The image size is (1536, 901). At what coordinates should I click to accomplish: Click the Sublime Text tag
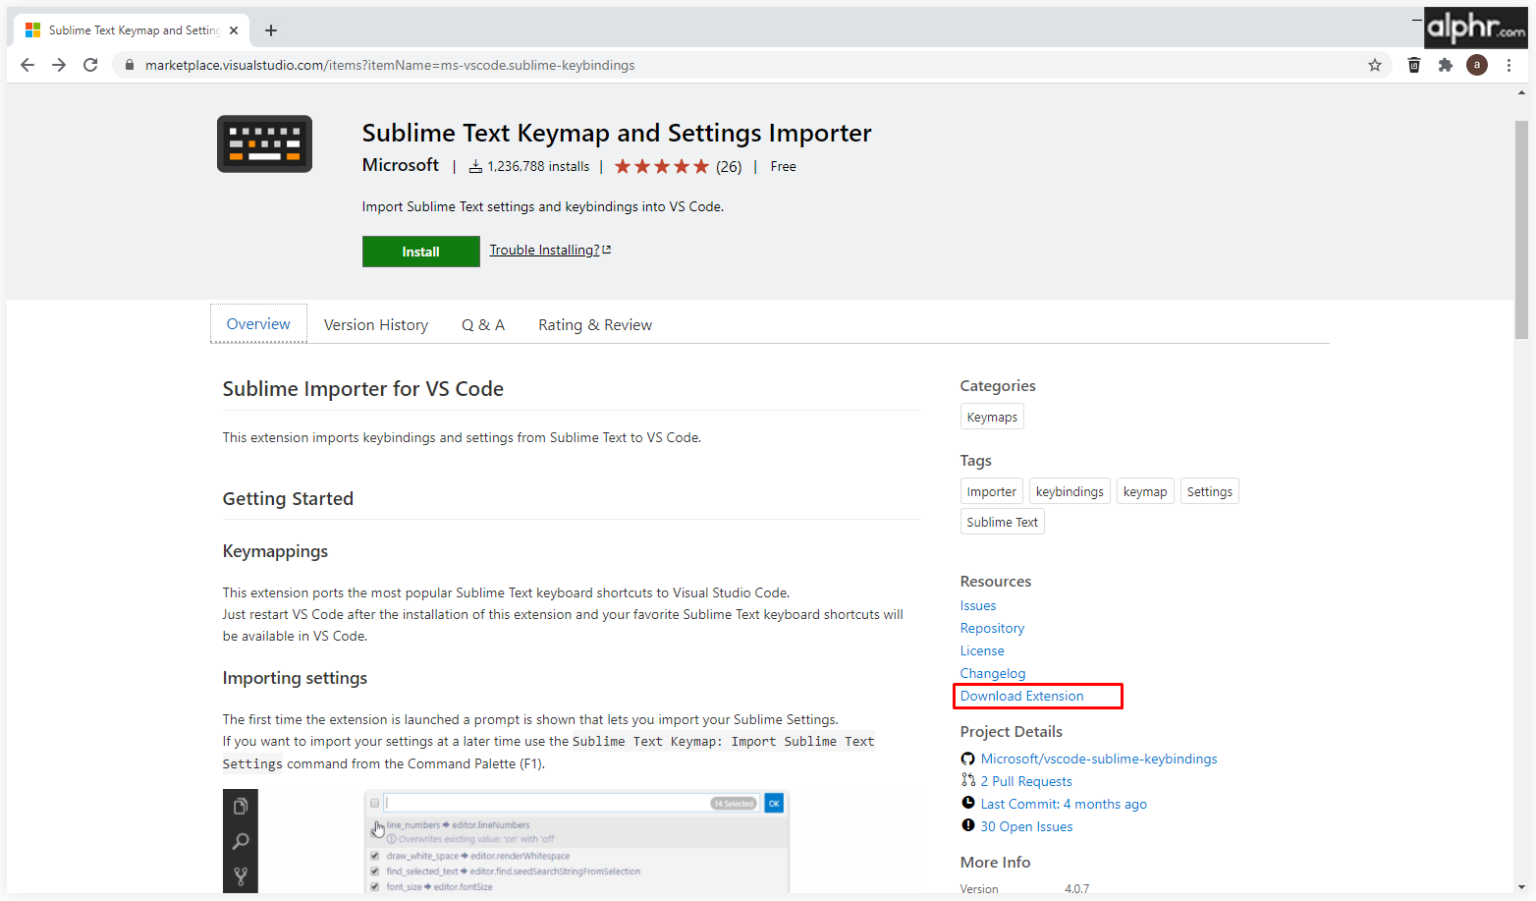point(1002,522)
